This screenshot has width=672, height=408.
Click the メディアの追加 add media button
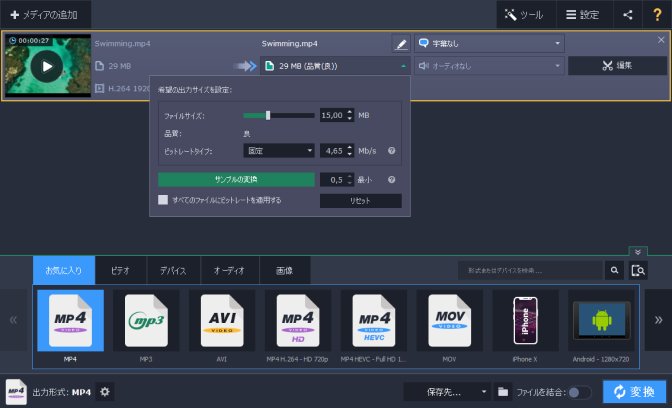(x=44, y=15)
